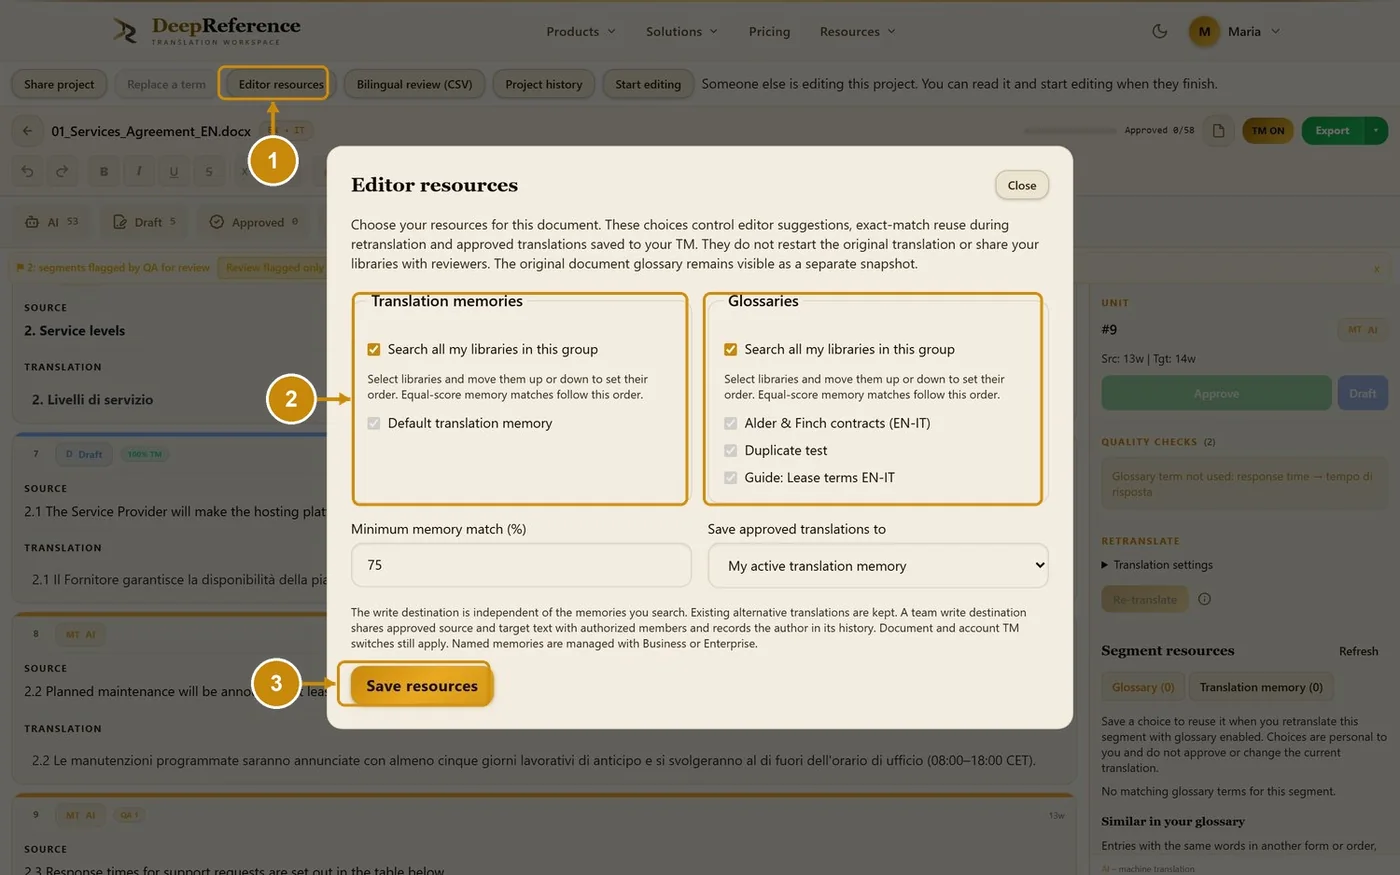Screen dimensions: 1400x875
Task: Click the Project history button
Action: coord(544,84)
